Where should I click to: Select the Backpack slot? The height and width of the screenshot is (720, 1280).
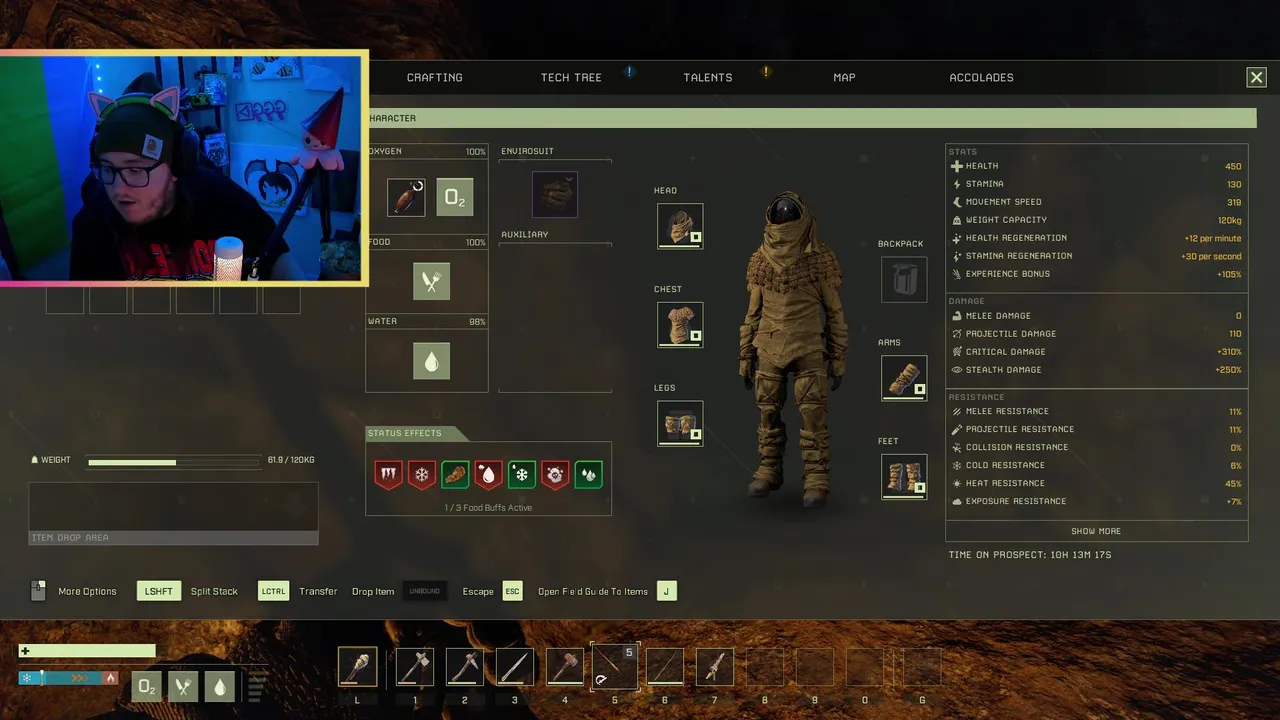click(904, 279)
